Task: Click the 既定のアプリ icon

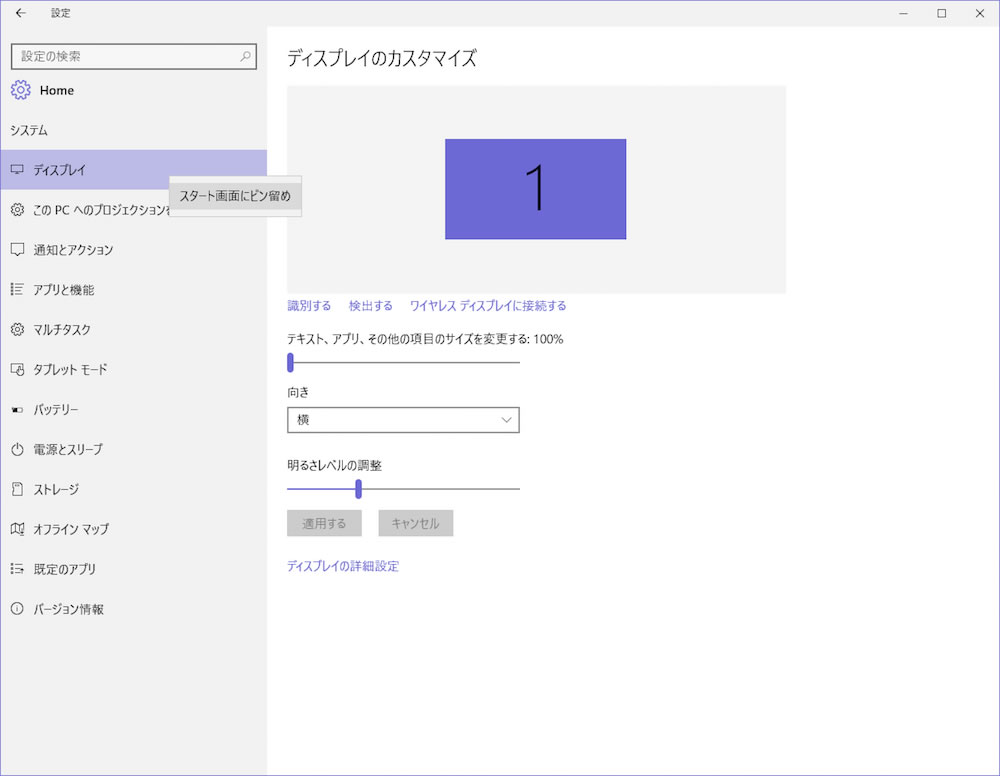Action: pyautogui.click(x=17, y=569)
